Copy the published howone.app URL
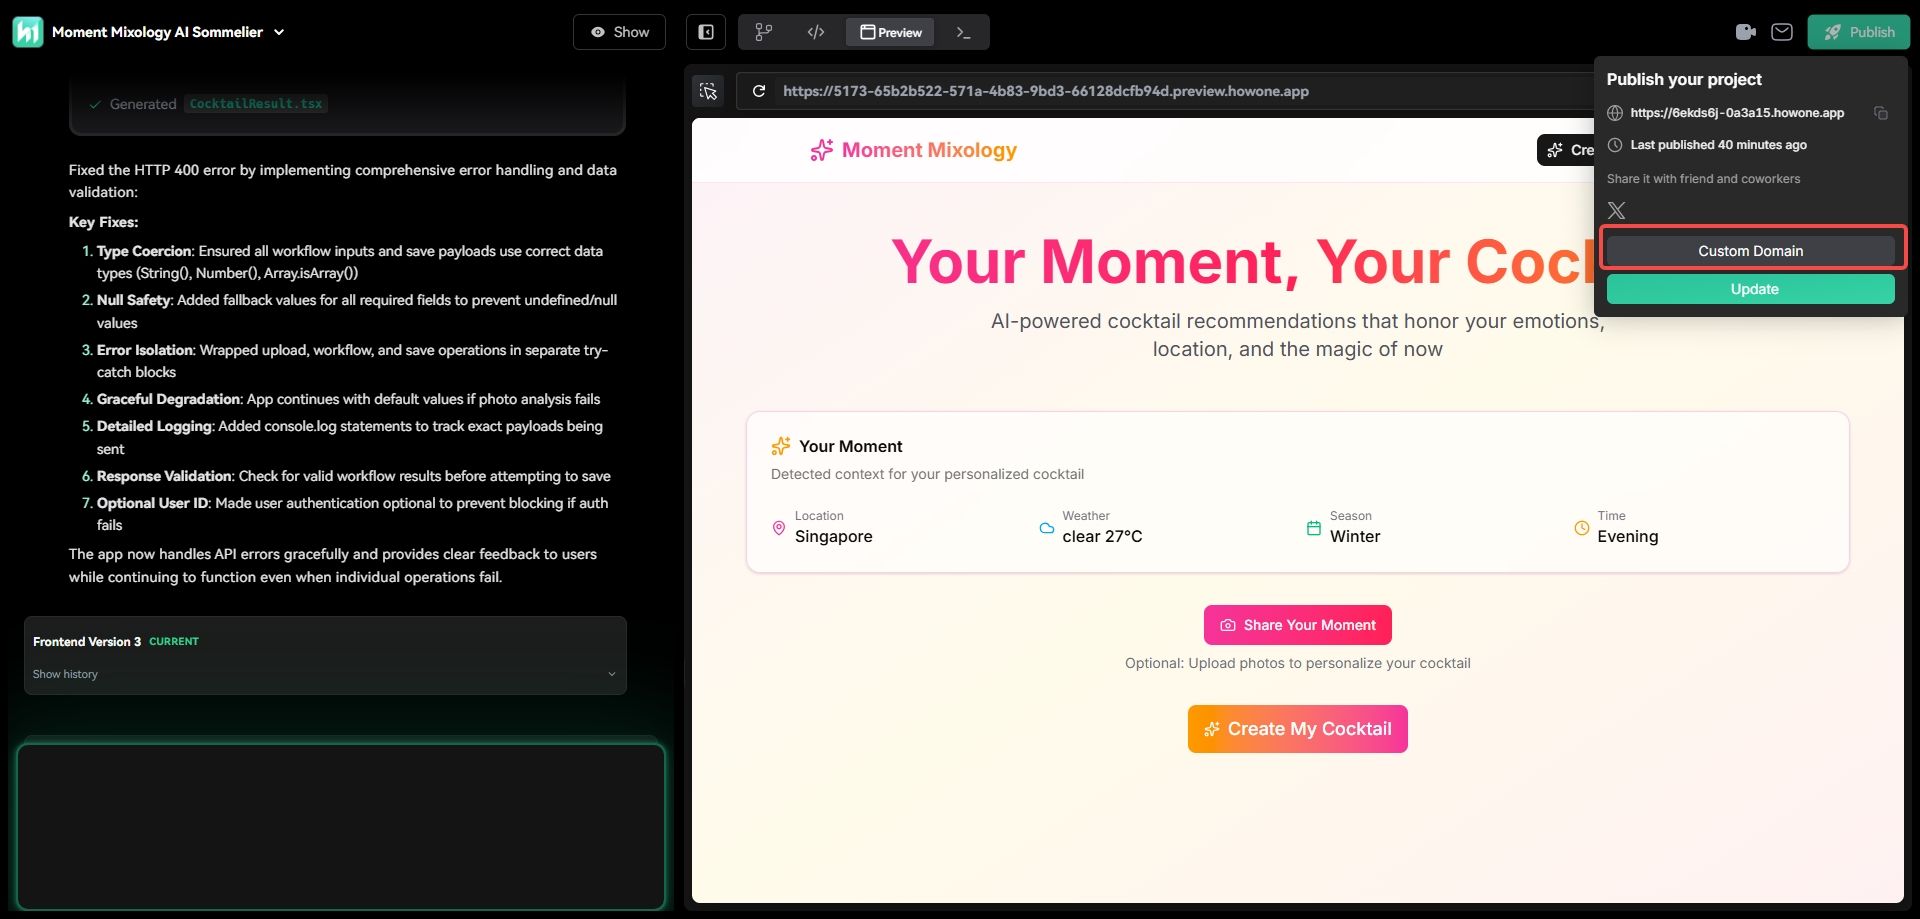The width and height of the screenshot is (1920, 919). click(1880, 113)
